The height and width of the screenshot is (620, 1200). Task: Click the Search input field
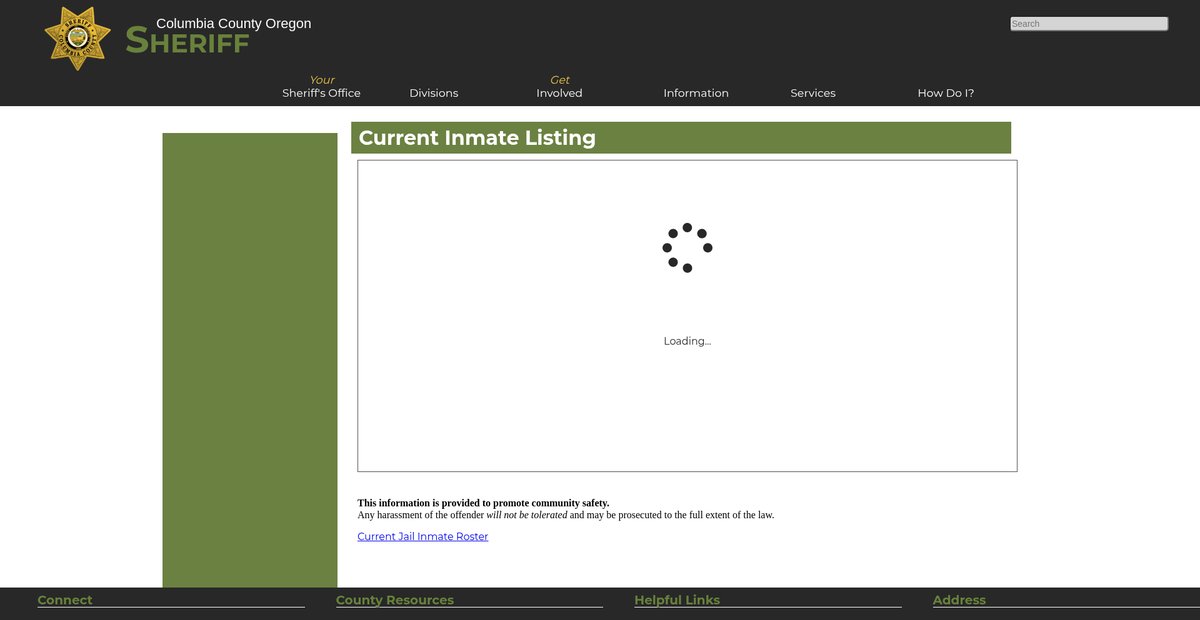point(1088,24)
